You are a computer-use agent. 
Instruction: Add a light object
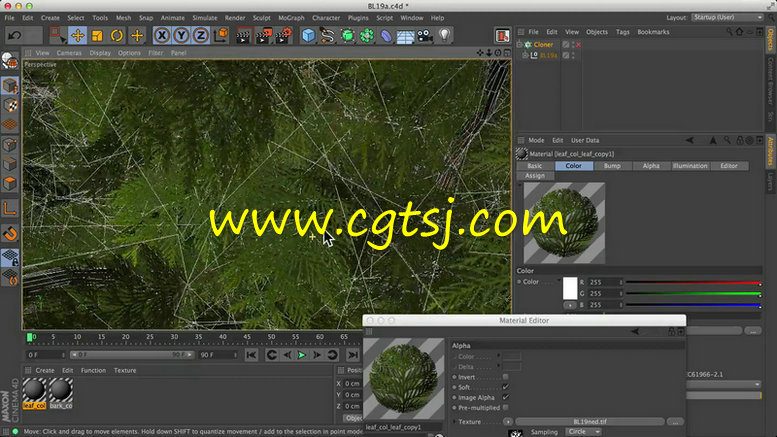click(x=444, y=36)
